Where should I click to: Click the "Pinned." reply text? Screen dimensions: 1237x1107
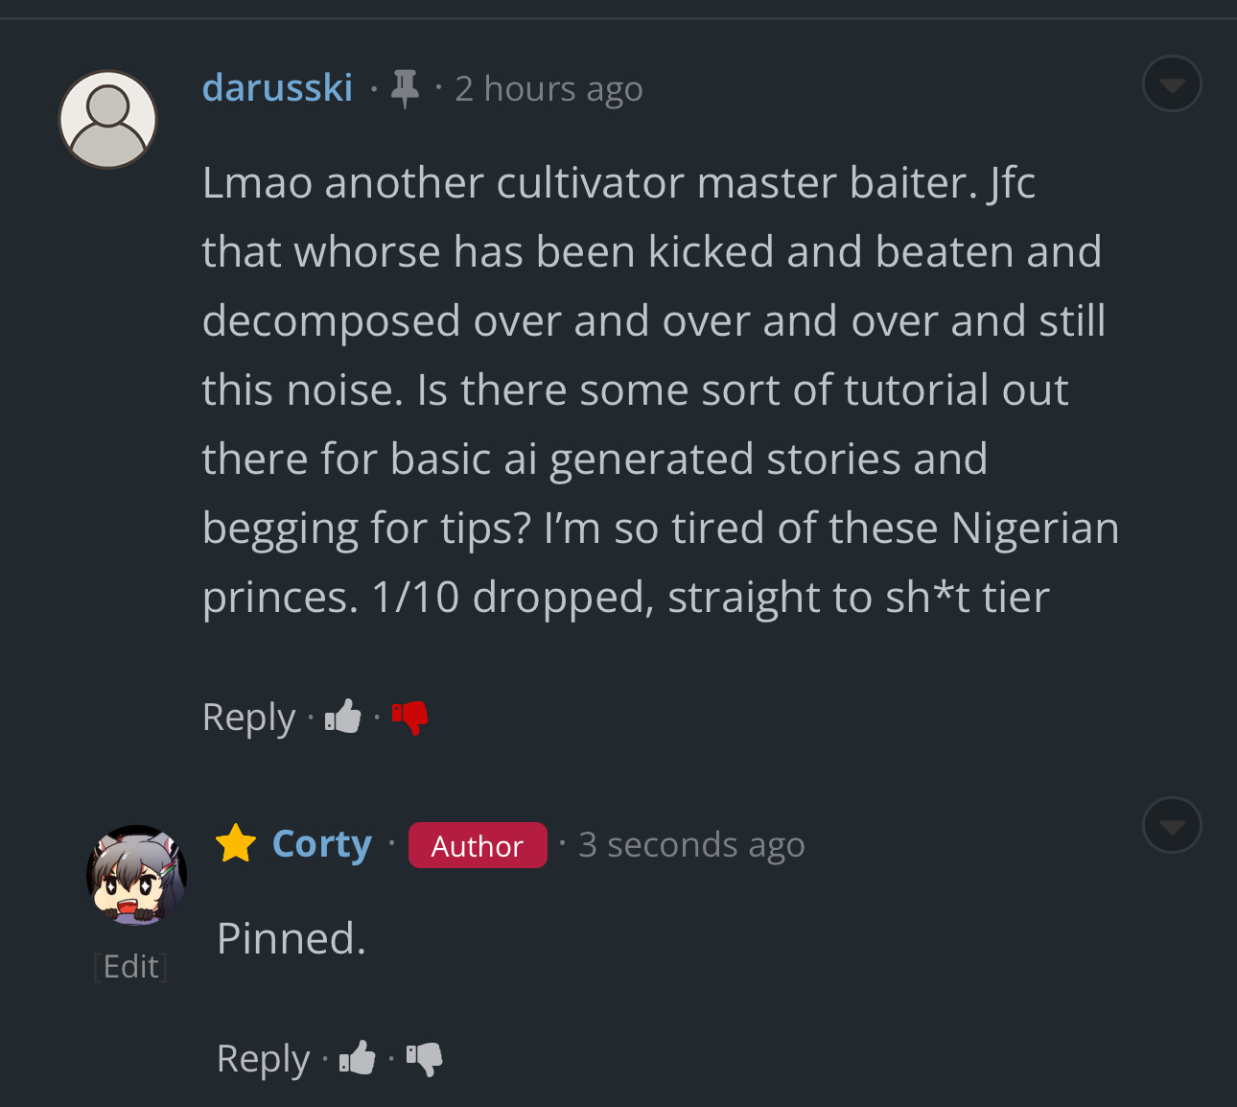tap(291, 938)
